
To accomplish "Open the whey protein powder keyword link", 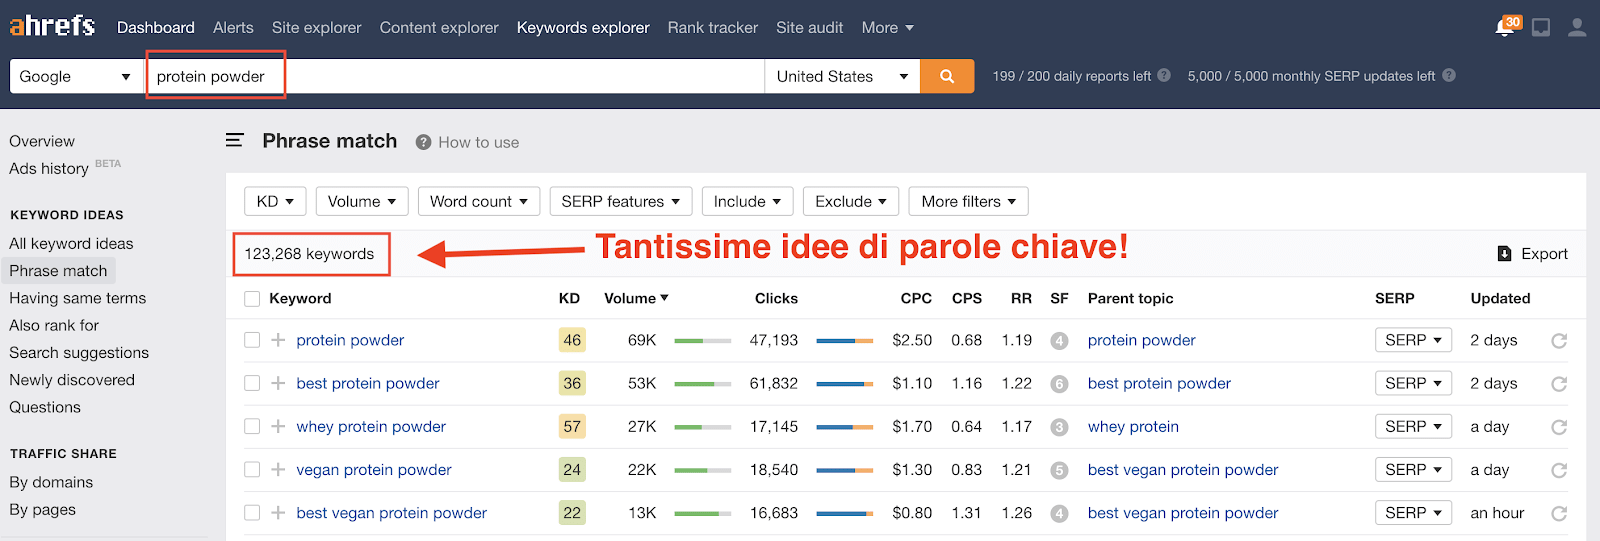I will pyautogui.click(x=371, y=427).
